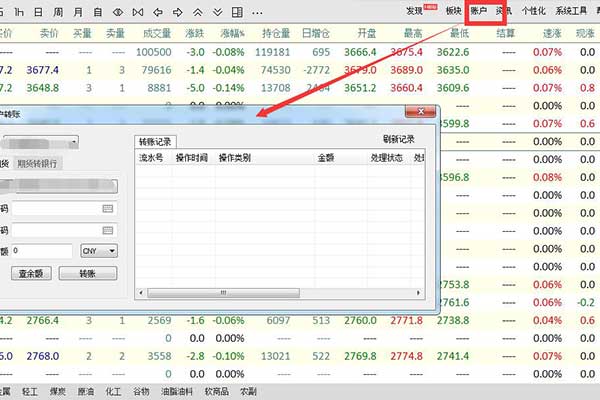
Task: Click the transfer amount field showing 0
Action: [x=42, y=251]
